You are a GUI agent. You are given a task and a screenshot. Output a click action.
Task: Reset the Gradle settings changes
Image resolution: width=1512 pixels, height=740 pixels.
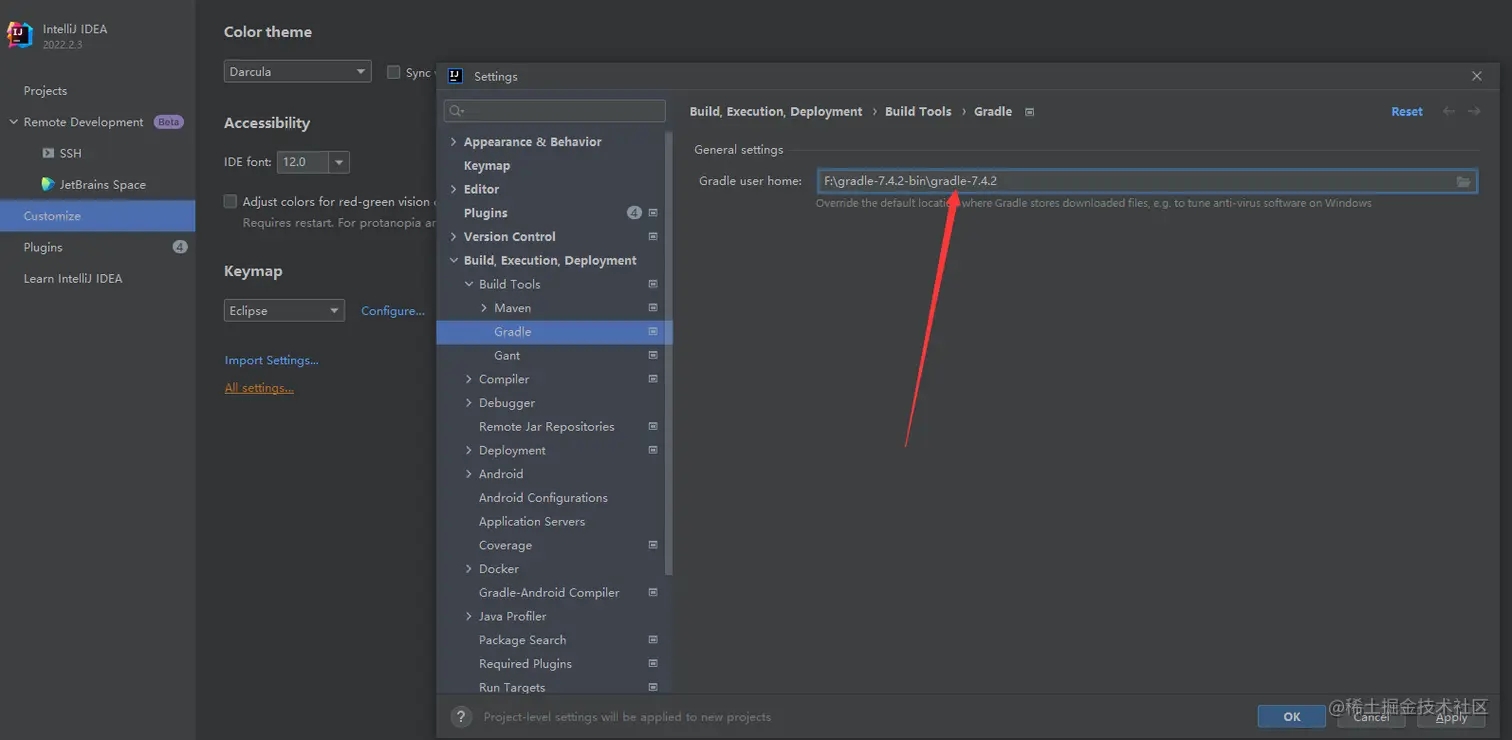[x=1407, y=112]
